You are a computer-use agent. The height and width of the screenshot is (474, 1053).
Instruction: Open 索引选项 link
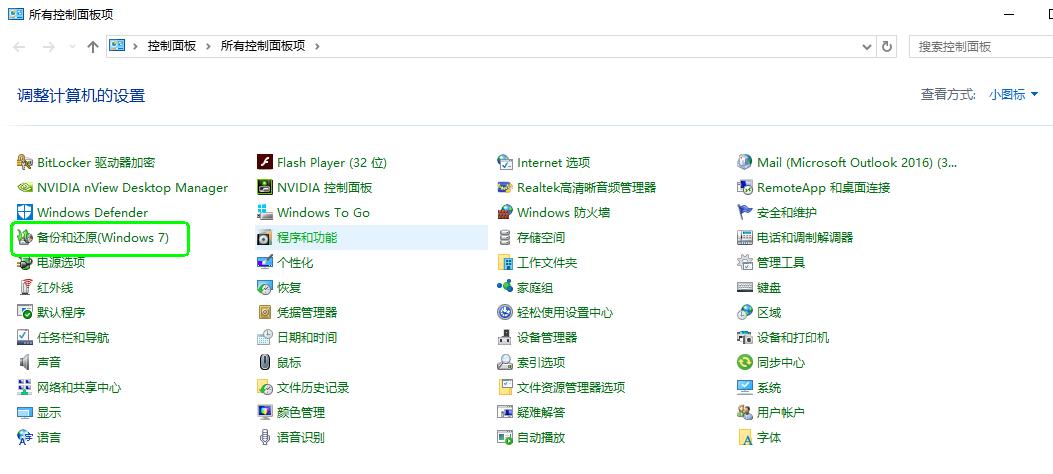[x=541, y=363]
